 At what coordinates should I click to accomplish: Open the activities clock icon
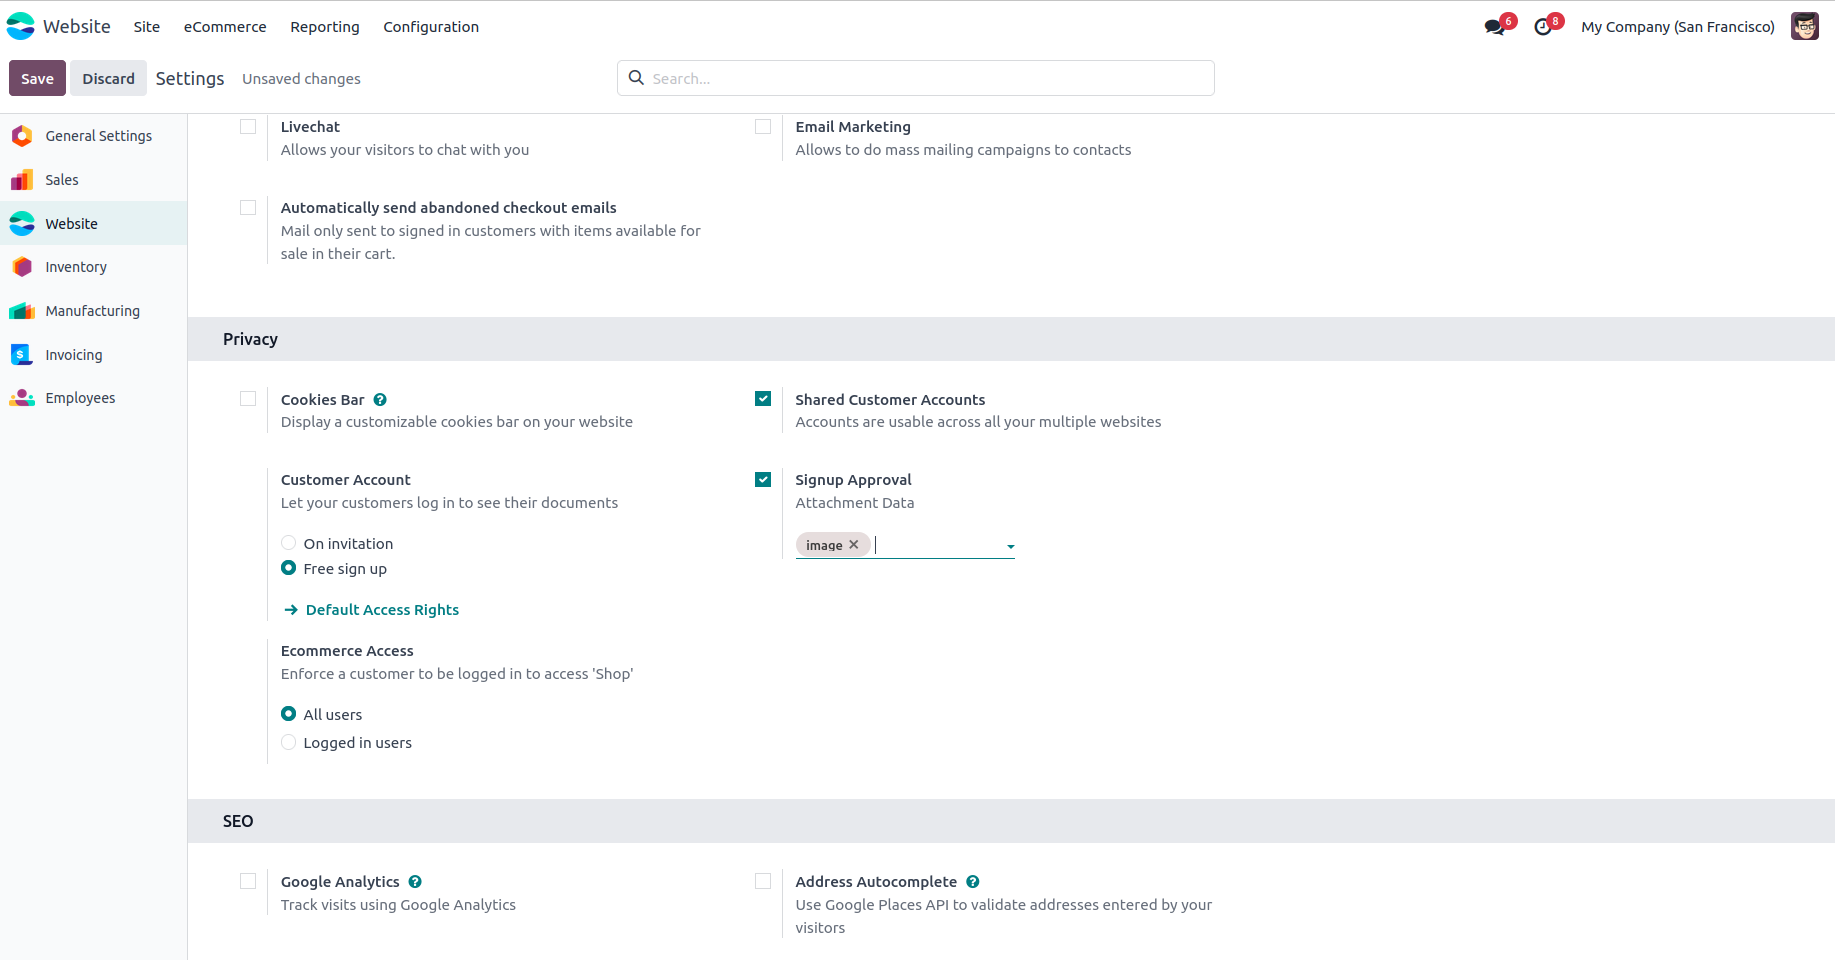point(1544,27)
